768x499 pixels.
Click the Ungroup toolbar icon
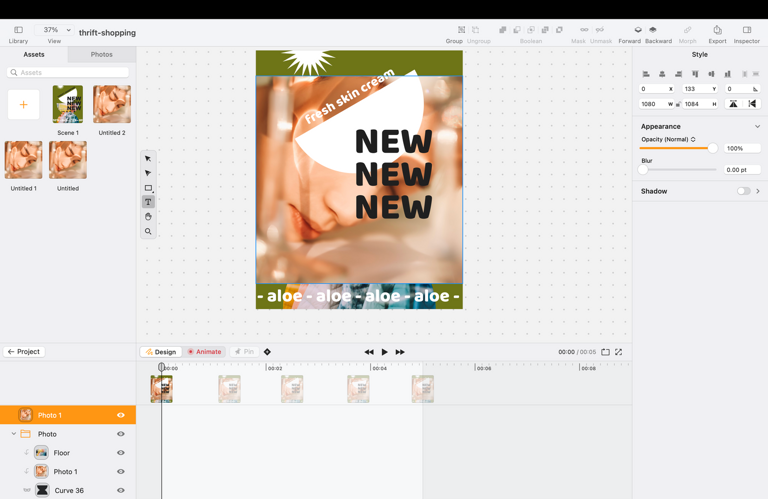[475, 30]
